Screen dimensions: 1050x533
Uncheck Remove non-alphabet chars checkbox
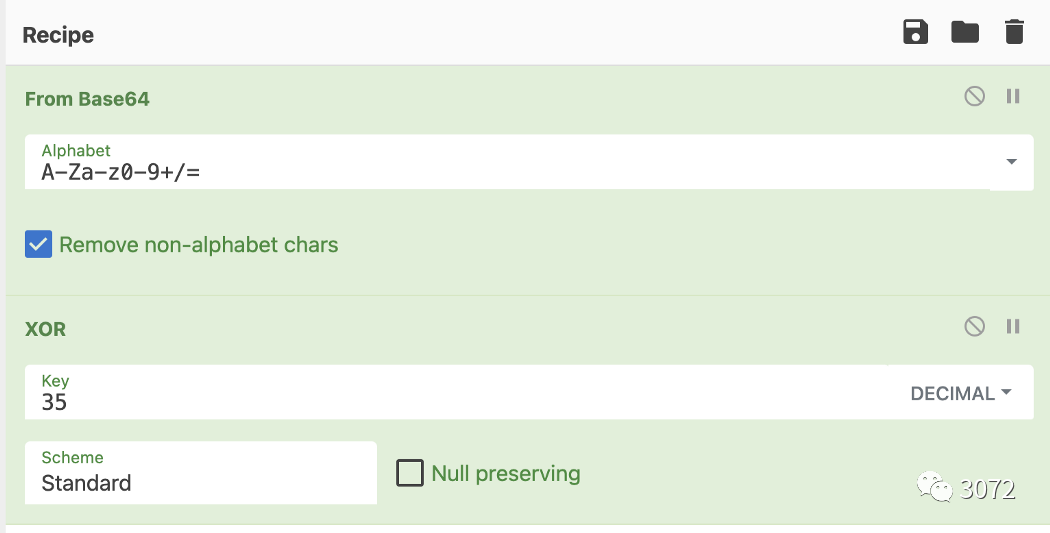pyautogui.click(x=38, y=244)
